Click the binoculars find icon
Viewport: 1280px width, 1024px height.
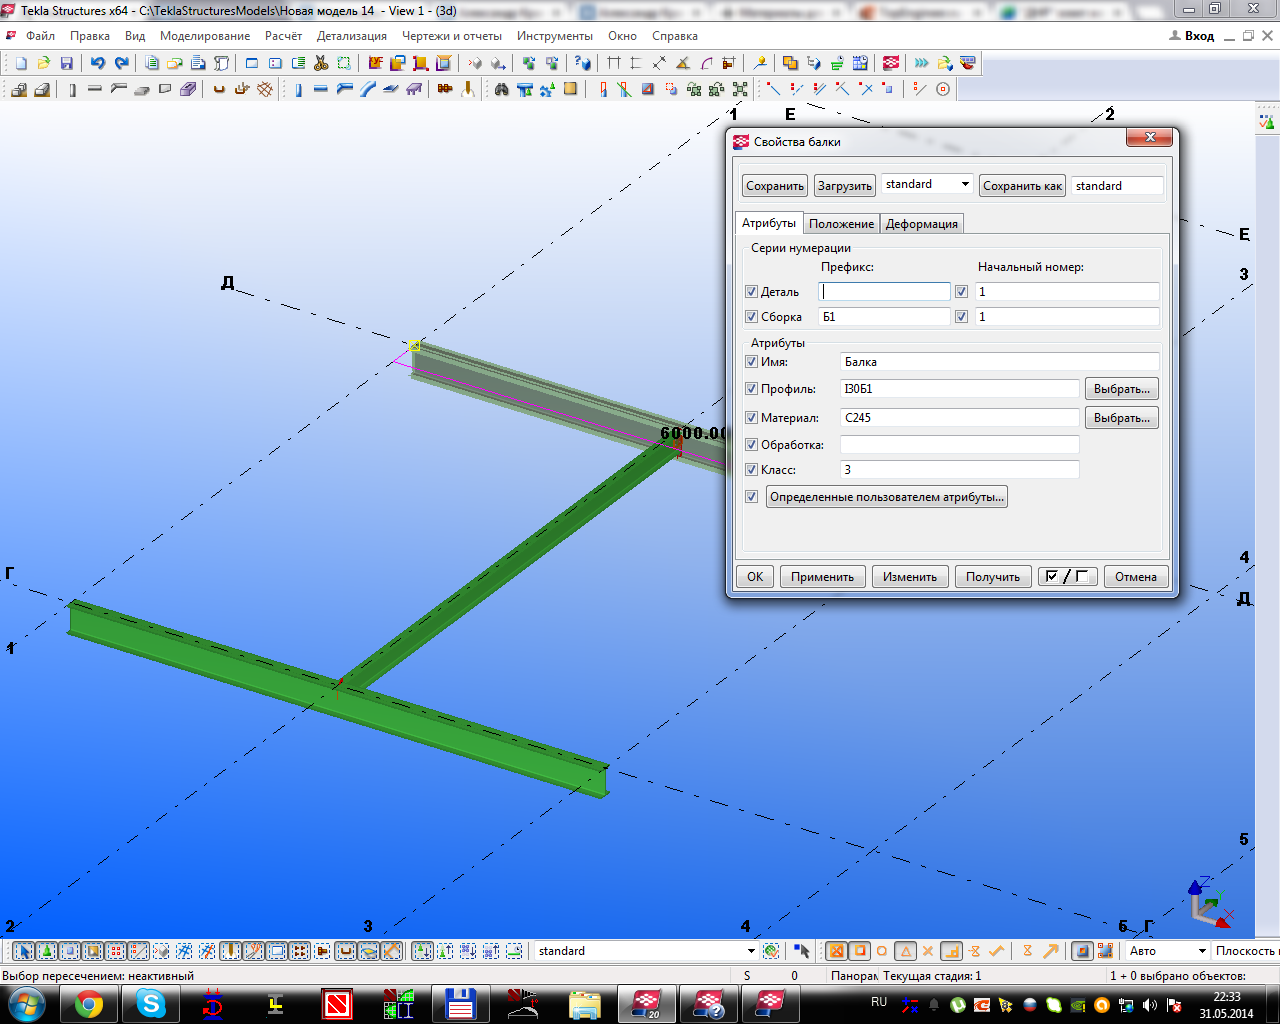(x=501, y=89)
